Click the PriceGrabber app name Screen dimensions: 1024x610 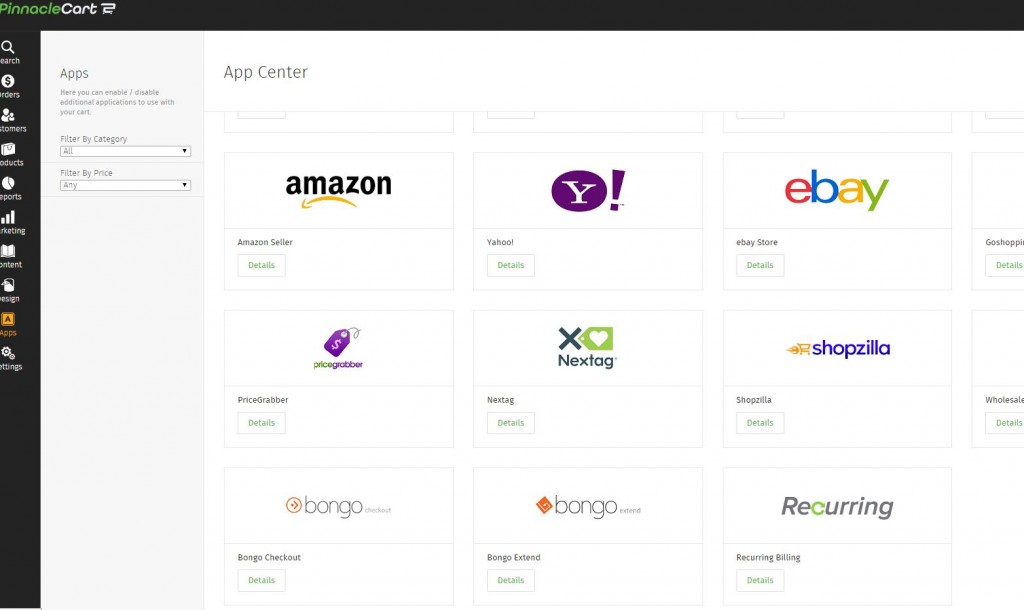tap(263, 400)
